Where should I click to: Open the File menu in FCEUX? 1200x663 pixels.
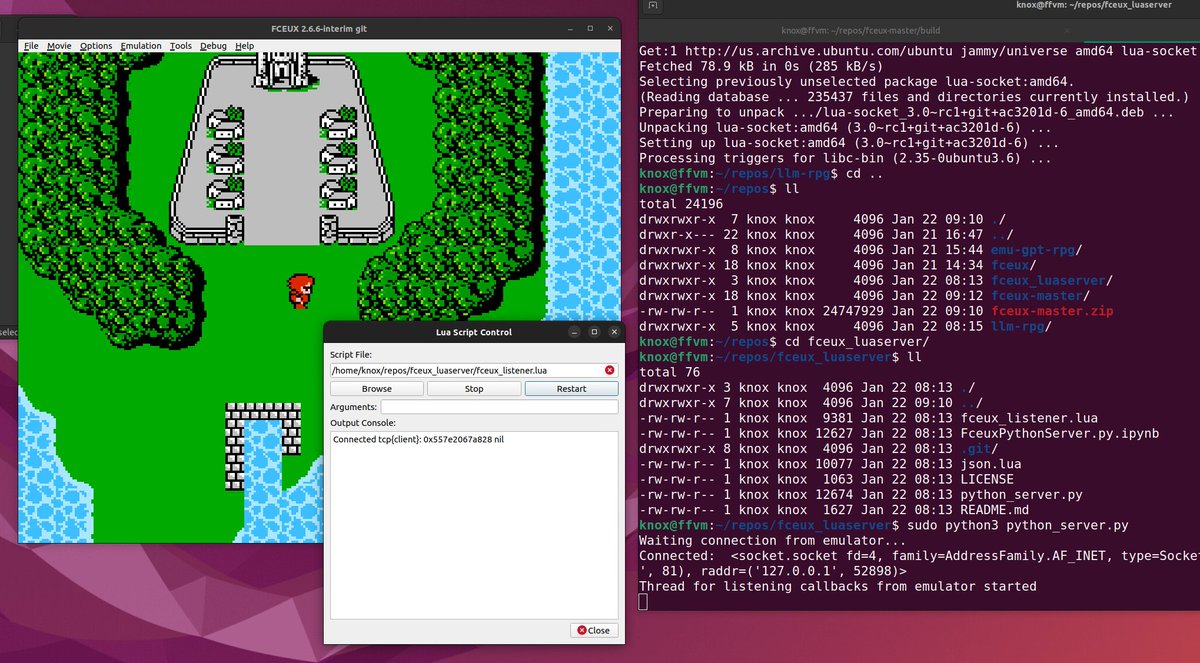coord(31,45)
